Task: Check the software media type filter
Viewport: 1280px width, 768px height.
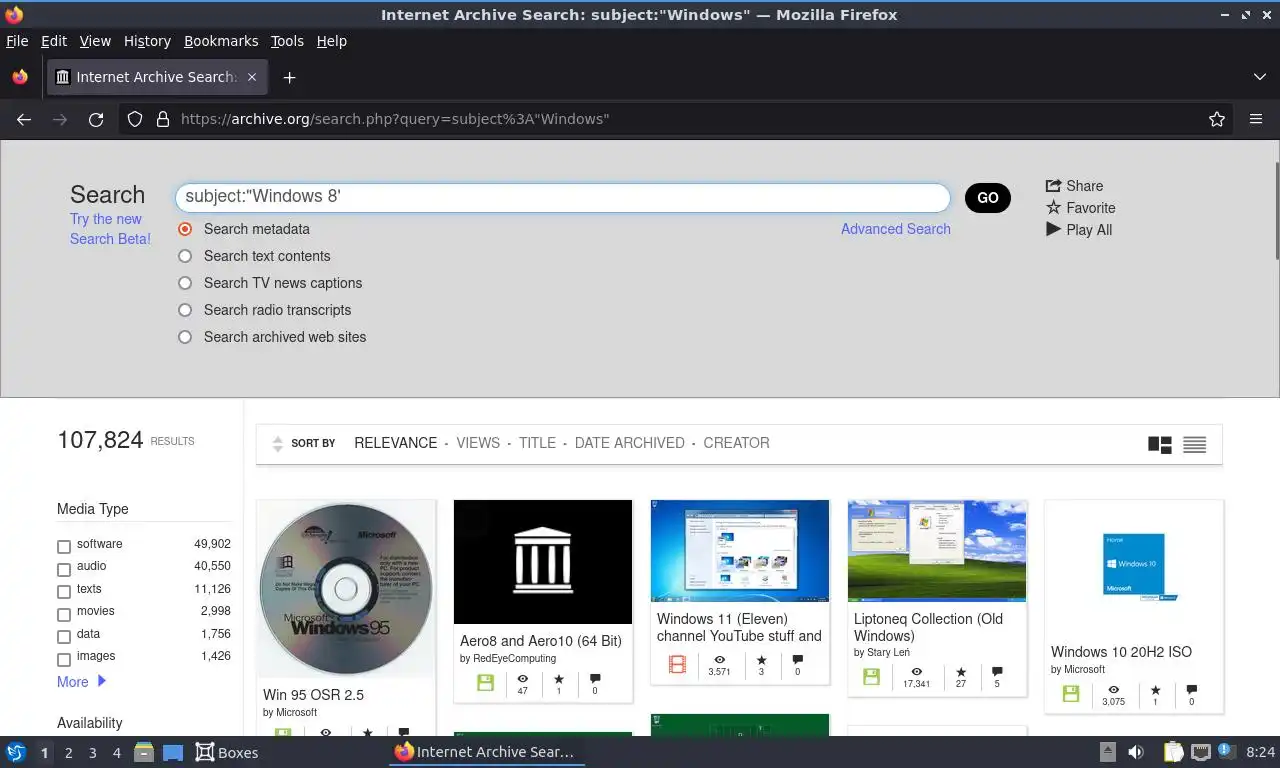Action: (64, 547)
